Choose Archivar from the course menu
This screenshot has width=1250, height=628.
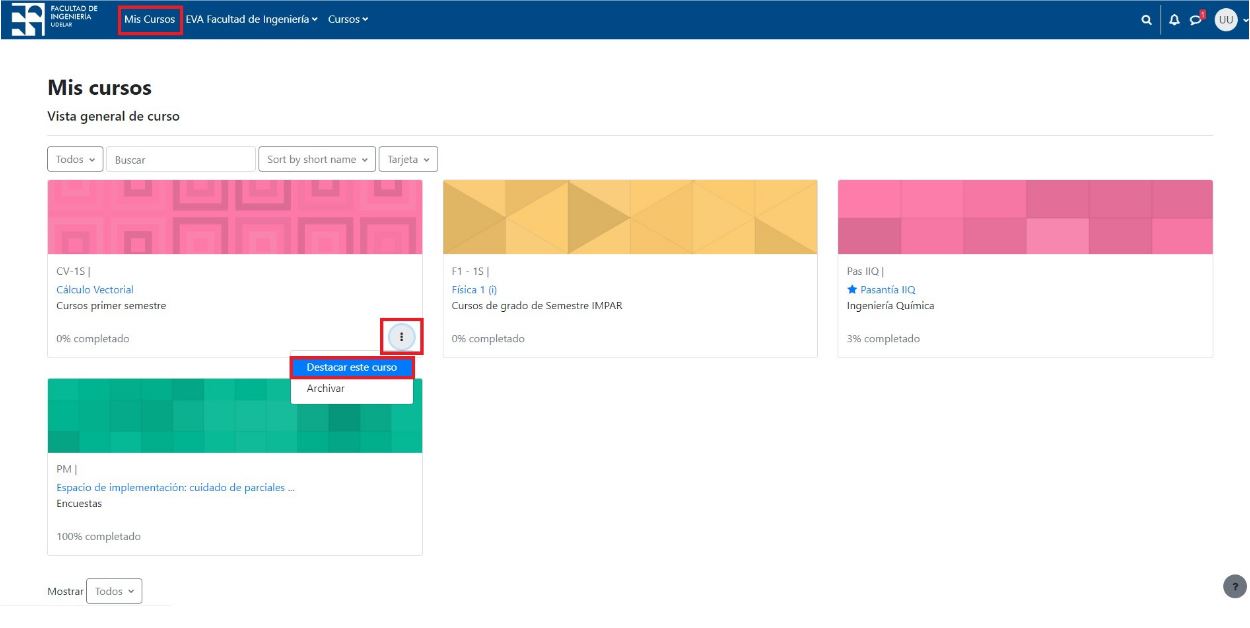pos(326,389)
